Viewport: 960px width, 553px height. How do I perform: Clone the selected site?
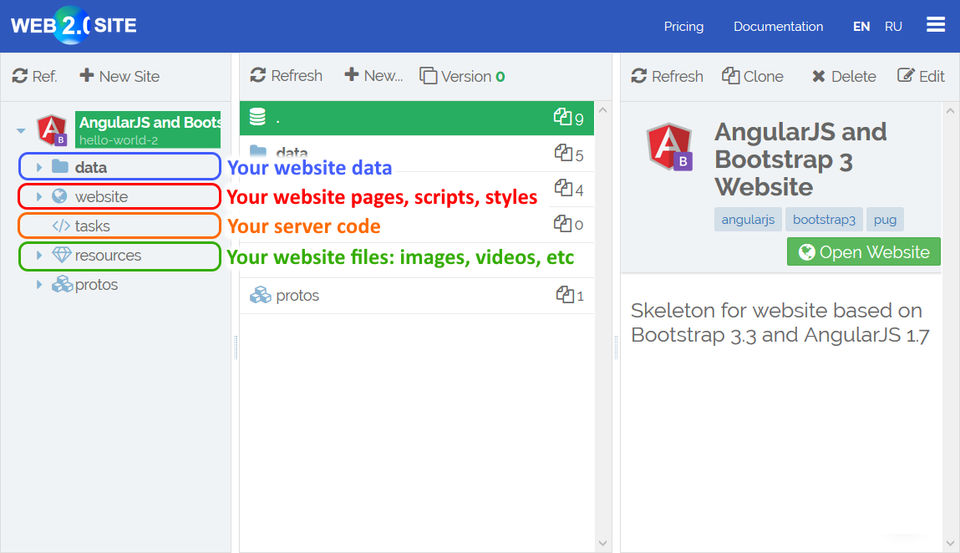[752, 76]
